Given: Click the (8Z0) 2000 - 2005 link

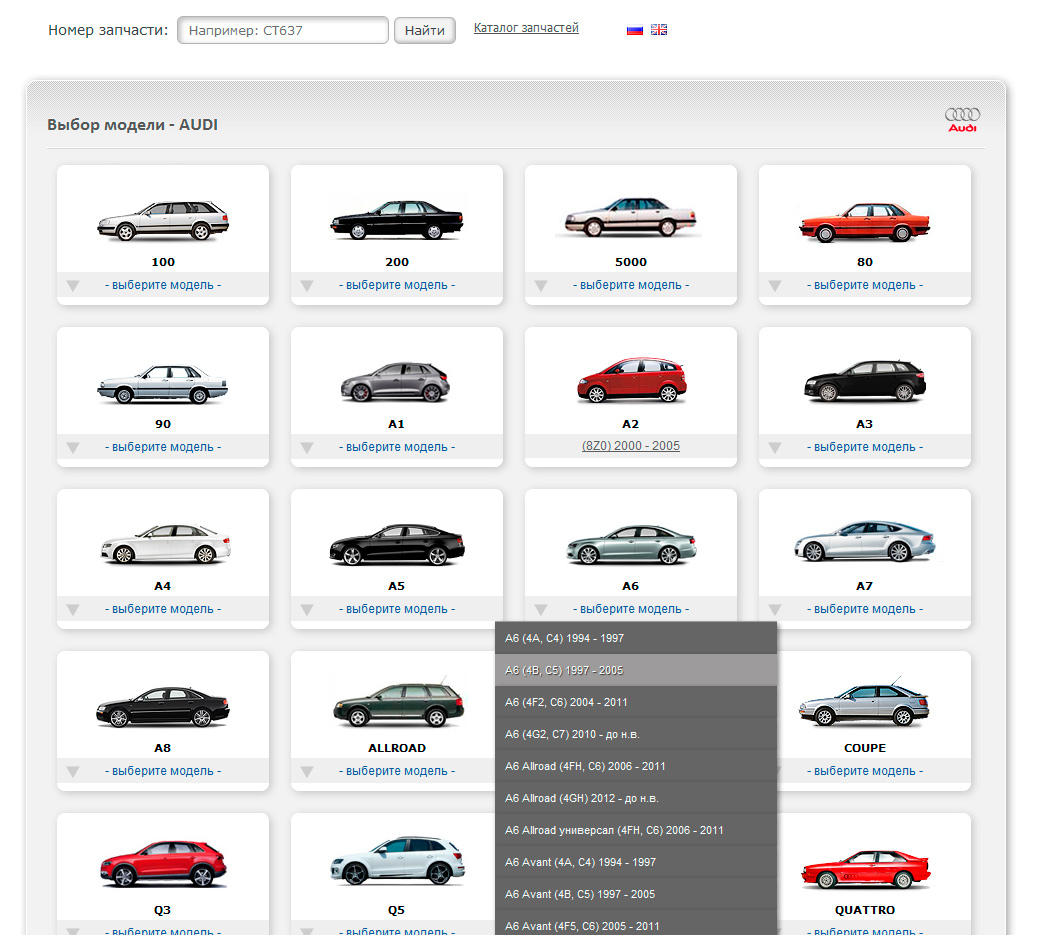Looking at the screenshot, I should (631, 446).
